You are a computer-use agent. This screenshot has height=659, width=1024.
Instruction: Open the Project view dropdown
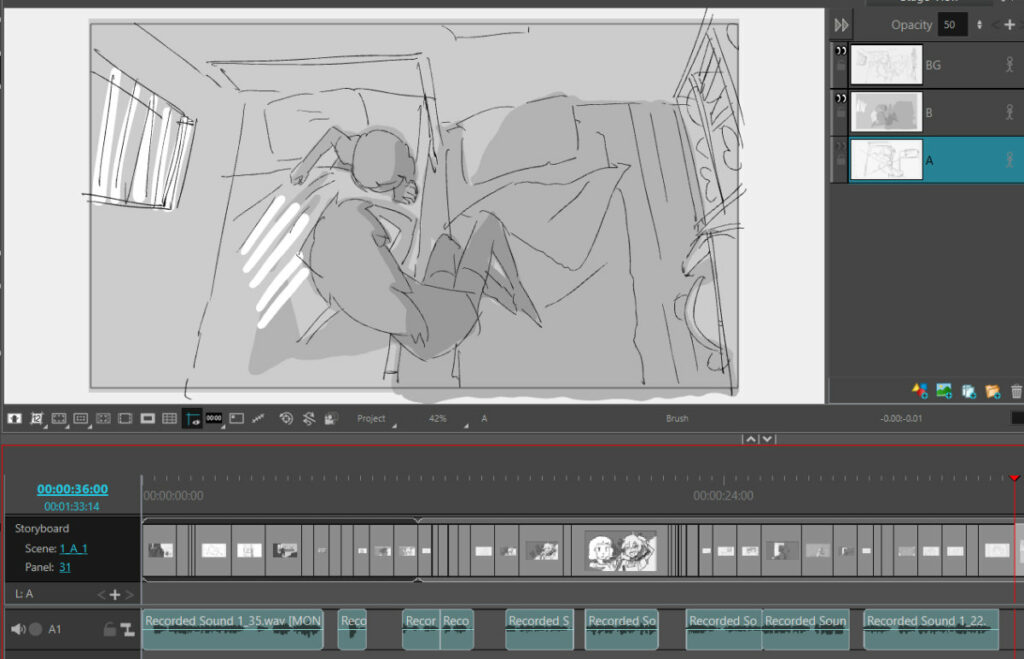[374, 419]
